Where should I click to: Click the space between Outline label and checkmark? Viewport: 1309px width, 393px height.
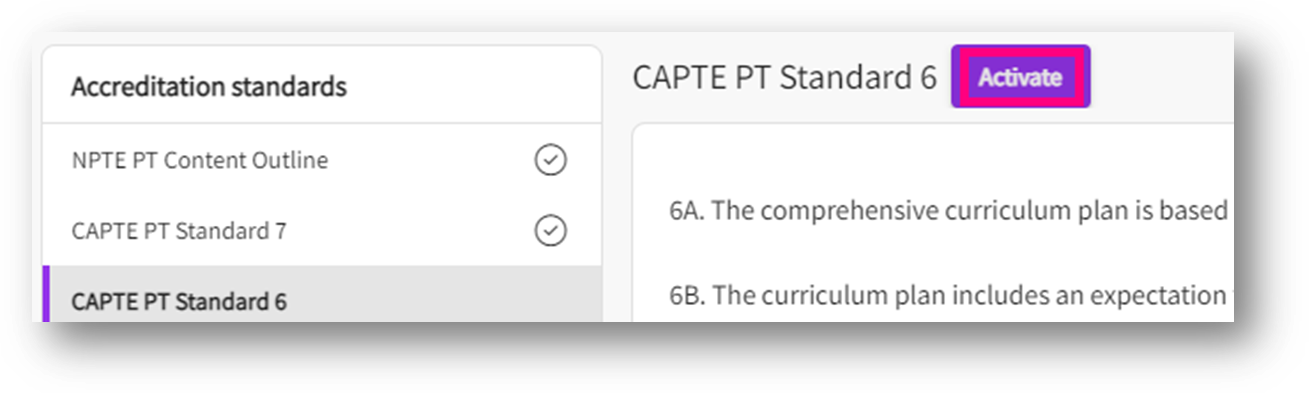[x=430, y=160]
